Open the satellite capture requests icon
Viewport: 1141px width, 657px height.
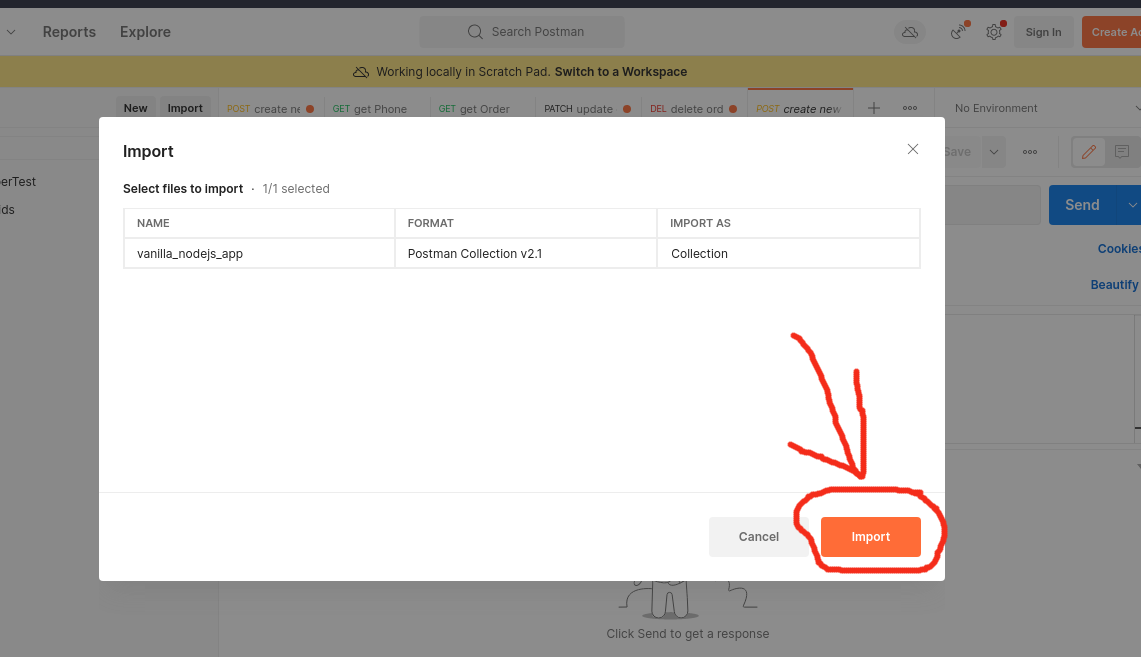point(959,32)
